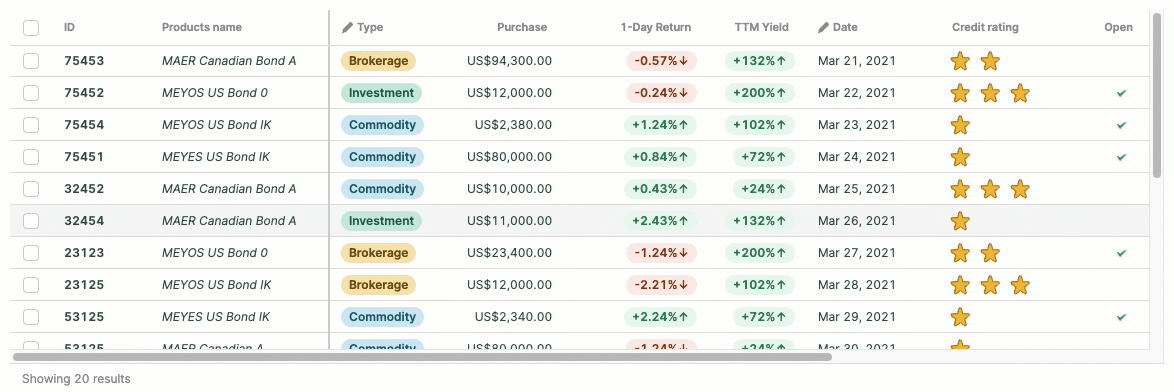Tick the checkbox for row 23123
The width and height of the screenshot is (1174, 392).
(x=31, y=253)
